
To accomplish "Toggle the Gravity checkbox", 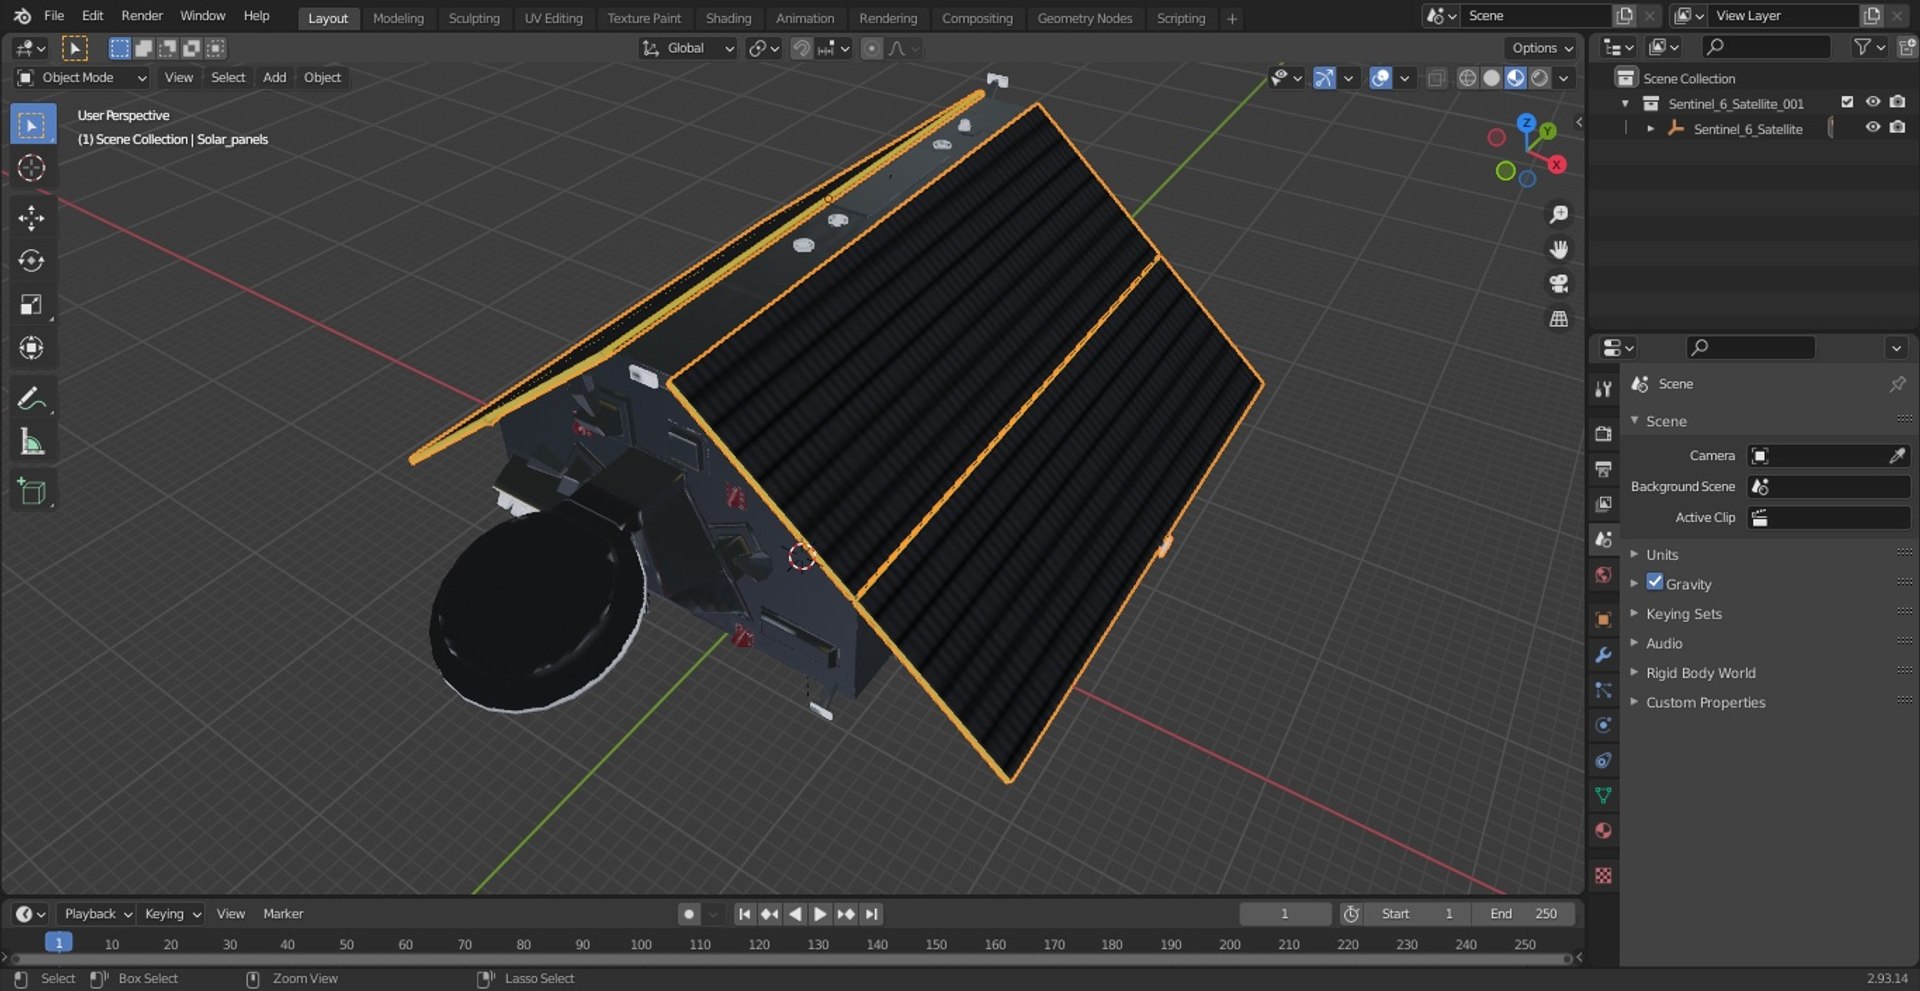I will (1655, 582).
